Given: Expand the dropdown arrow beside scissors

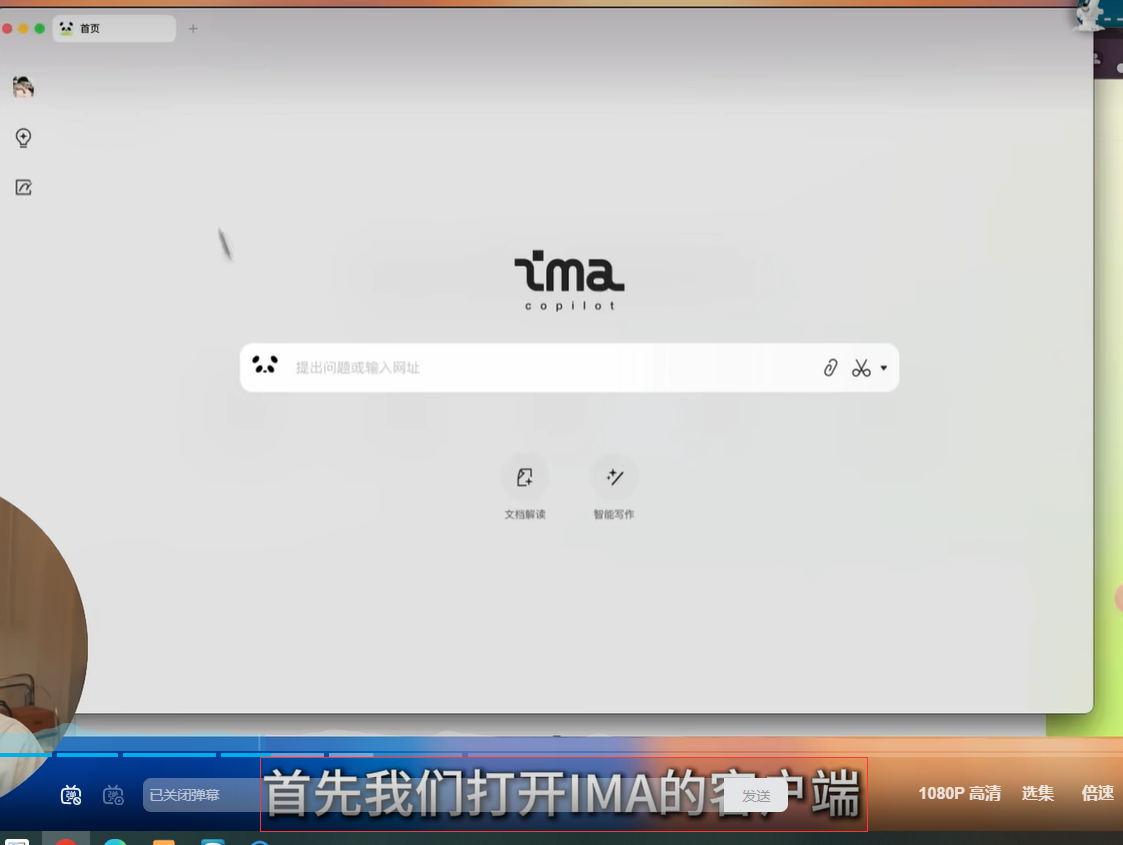Looking at the screenshot, I should pyautogui.click(x=884, y=368).
